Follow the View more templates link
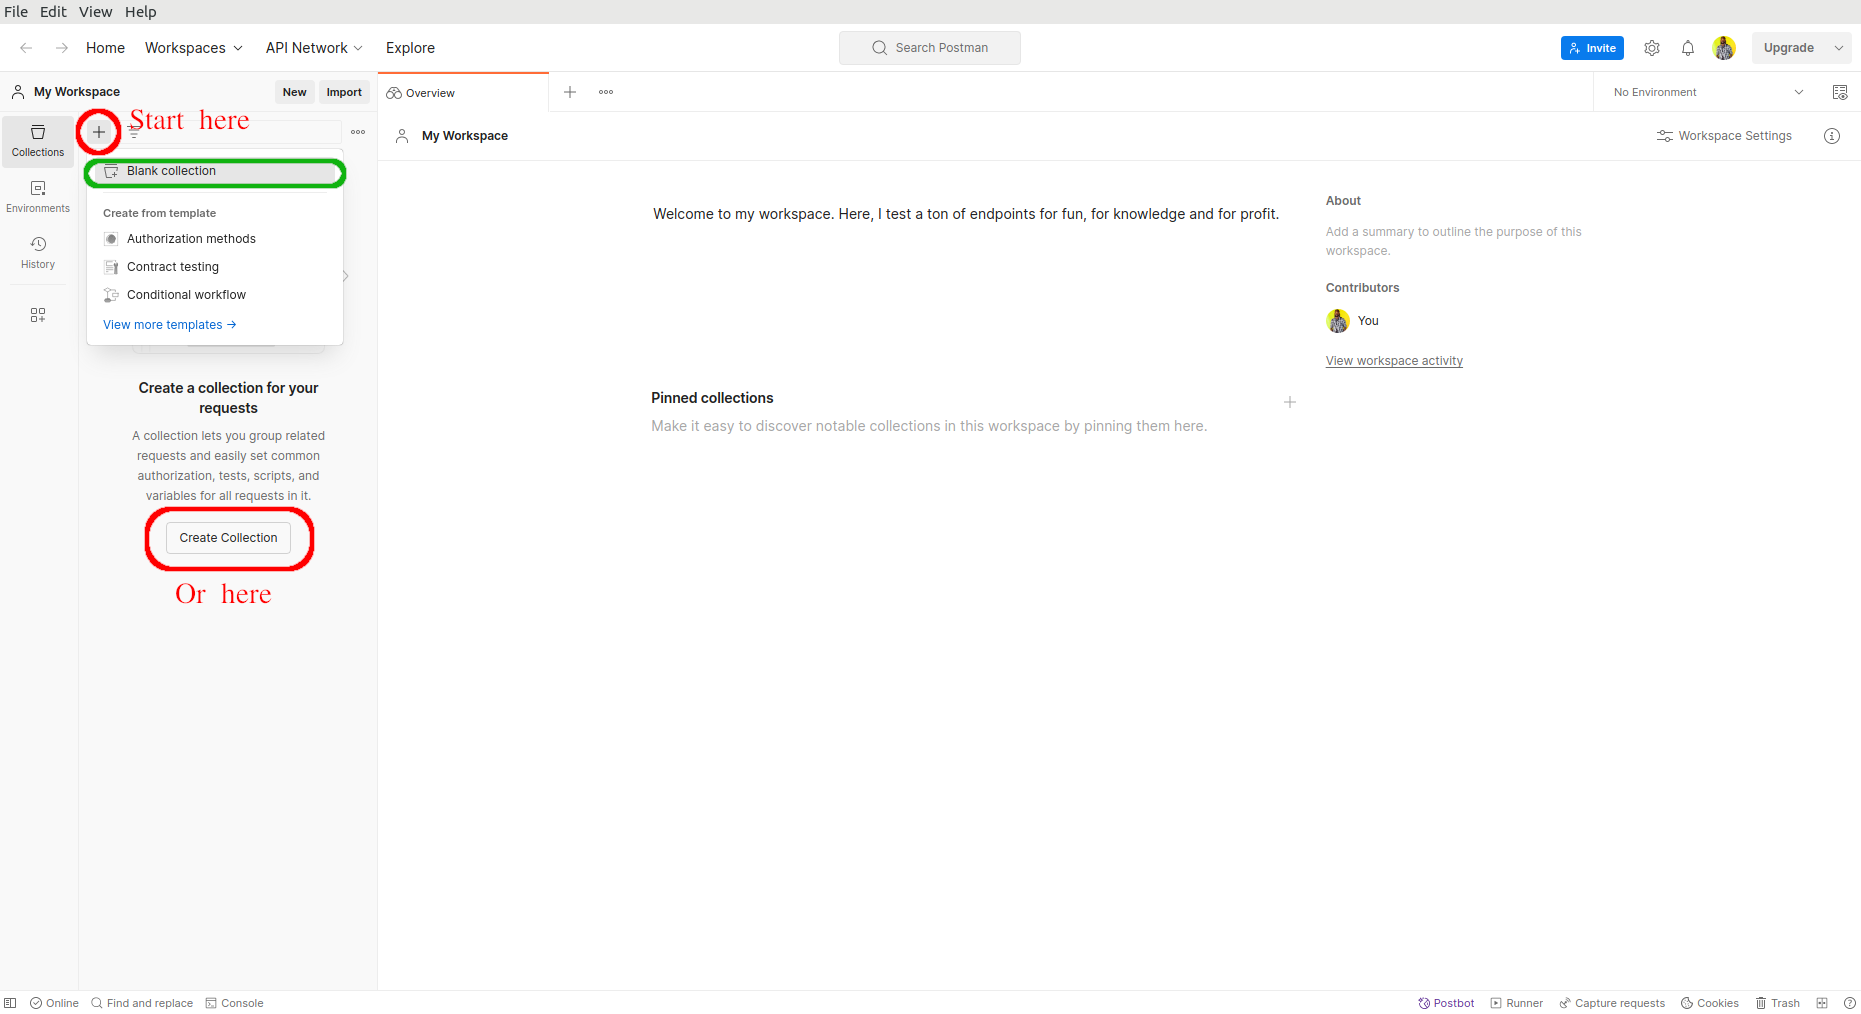 click(x=169, y=325)
